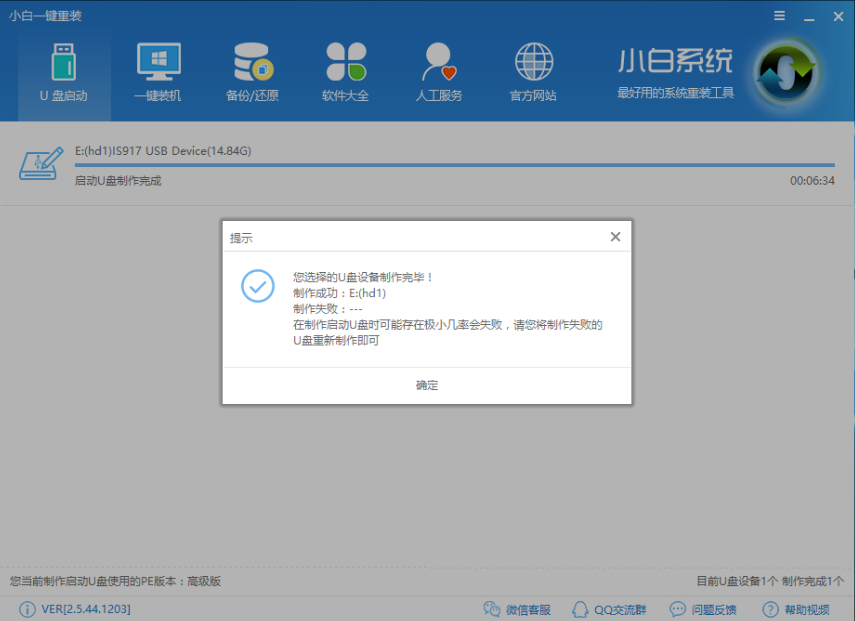Open 帮助视频 help videos
This screenshot has height=621, width=855.
click(770, 609)
